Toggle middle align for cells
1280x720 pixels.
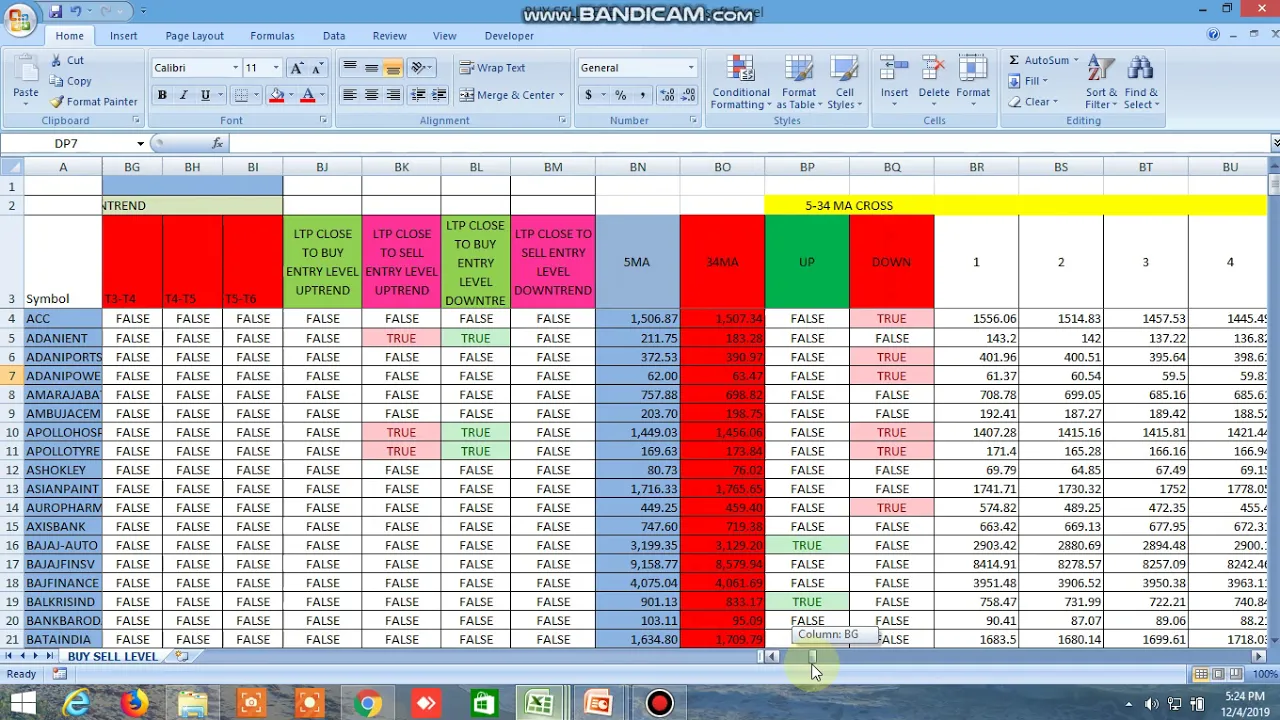371,68
